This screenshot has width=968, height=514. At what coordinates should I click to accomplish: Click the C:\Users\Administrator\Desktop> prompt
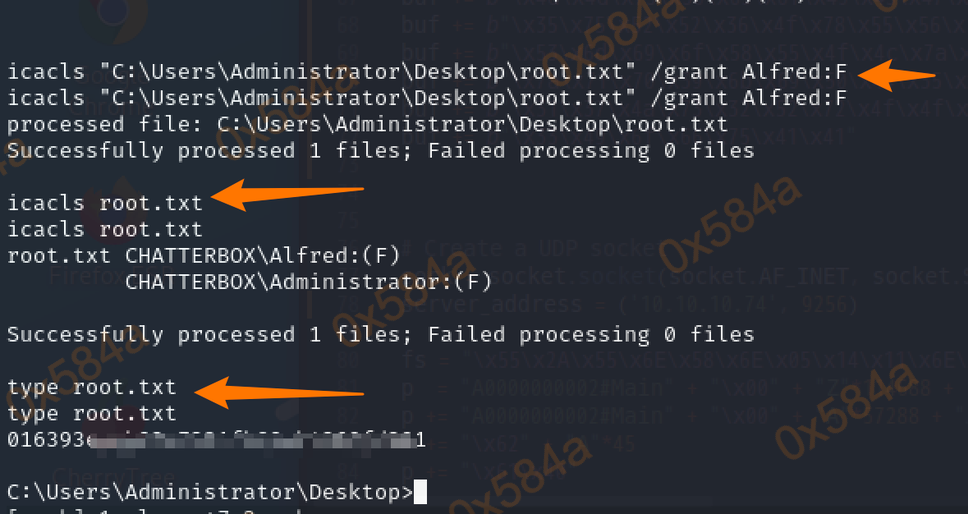[209, 492]
